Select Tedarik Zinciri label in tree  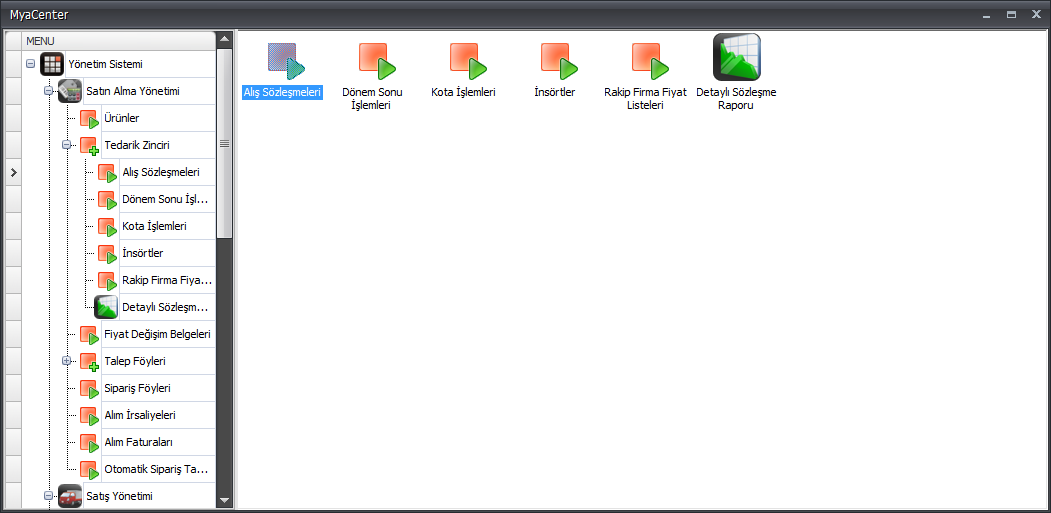click(x=137, y=145)
